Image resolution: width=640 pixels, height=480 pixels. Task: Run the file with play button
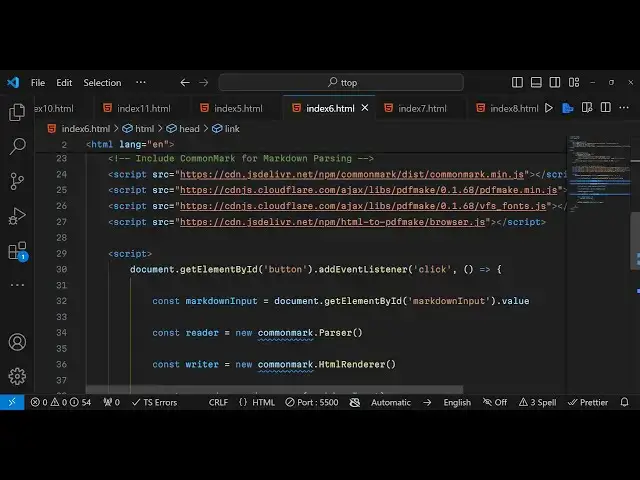click(549, 108)
